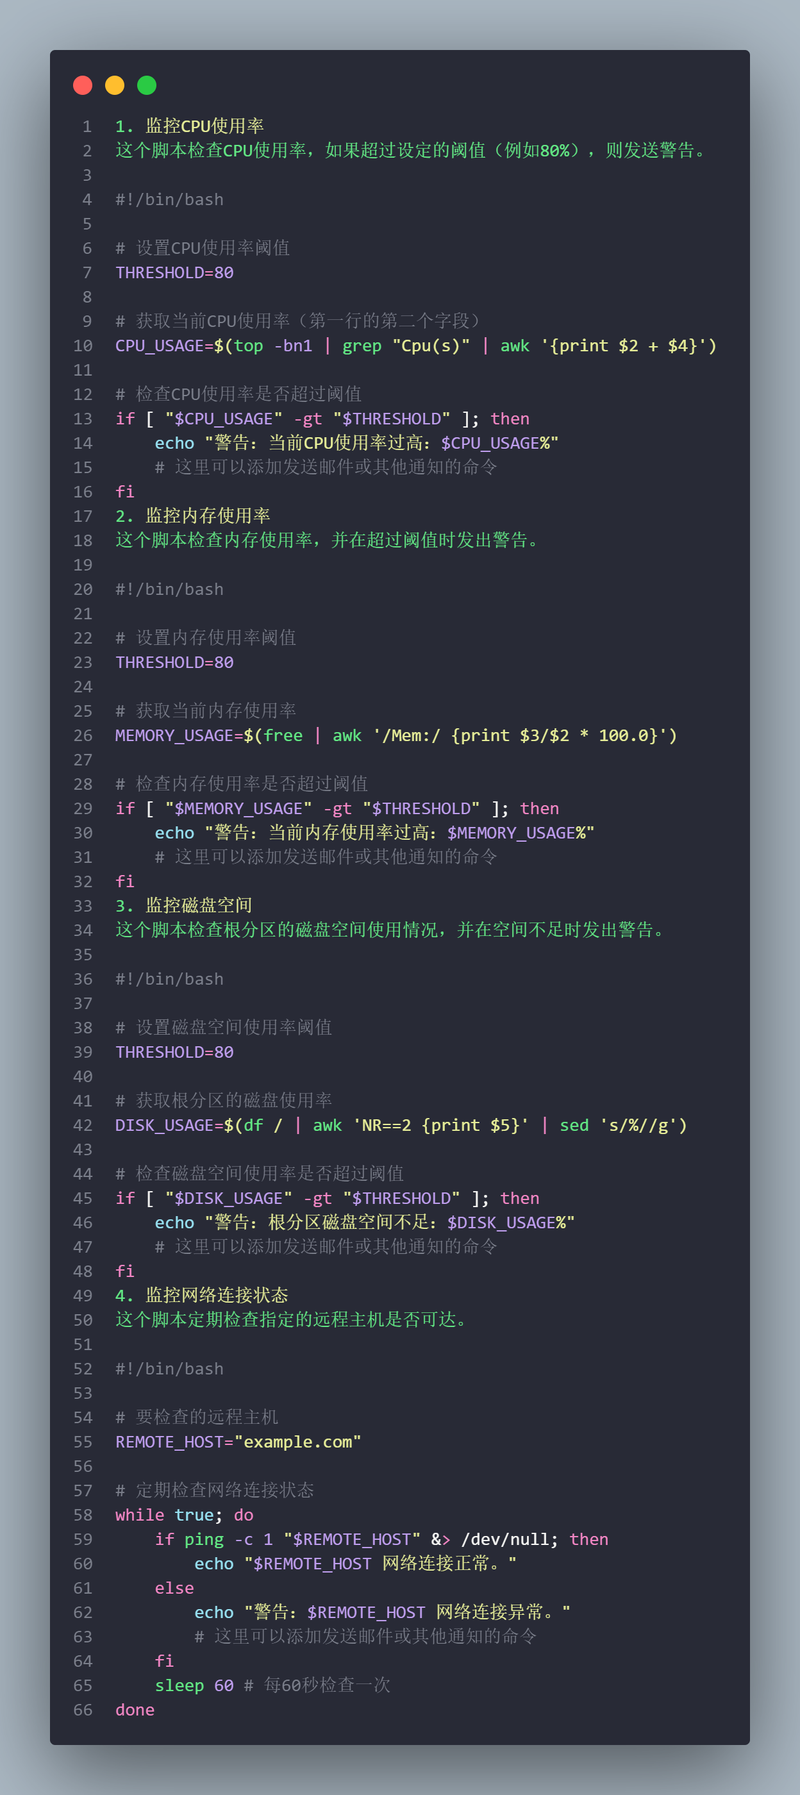Click the "DISK_USAGE=$(df /" assignment line
Viewport: 800px width, 1795px height.
(x=401, y=1125)
